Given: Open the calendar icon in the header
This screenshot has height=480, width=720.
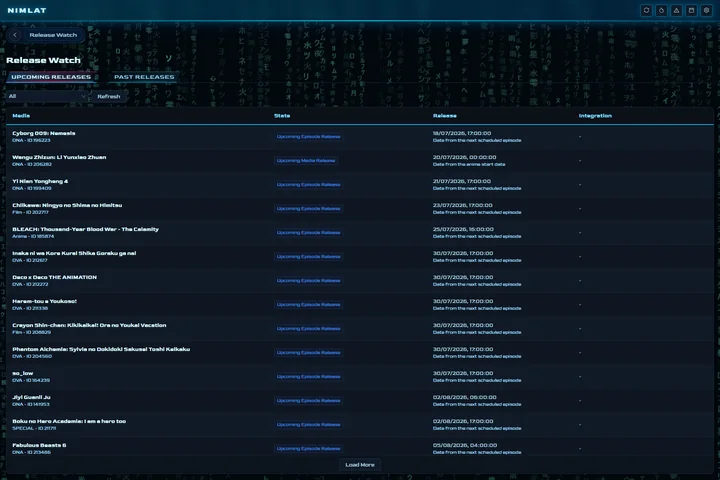Looking at the screenshot, I should [x=691, y=10].
